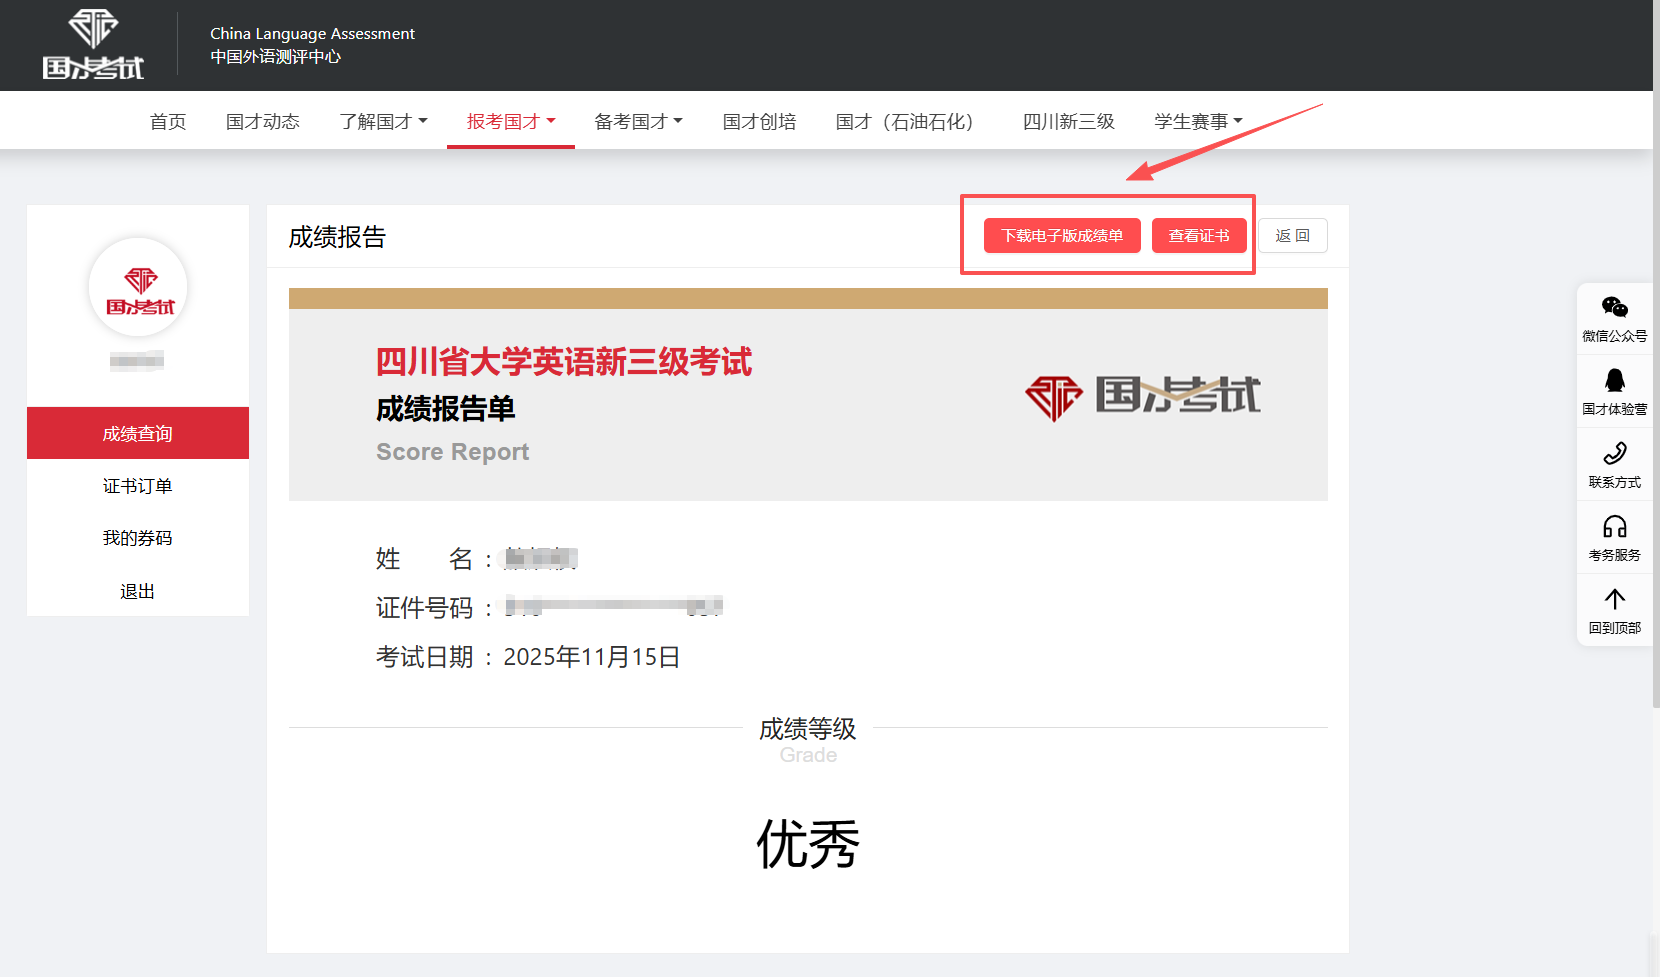Click the circular avatar logo above username

(x=138, y=287)
